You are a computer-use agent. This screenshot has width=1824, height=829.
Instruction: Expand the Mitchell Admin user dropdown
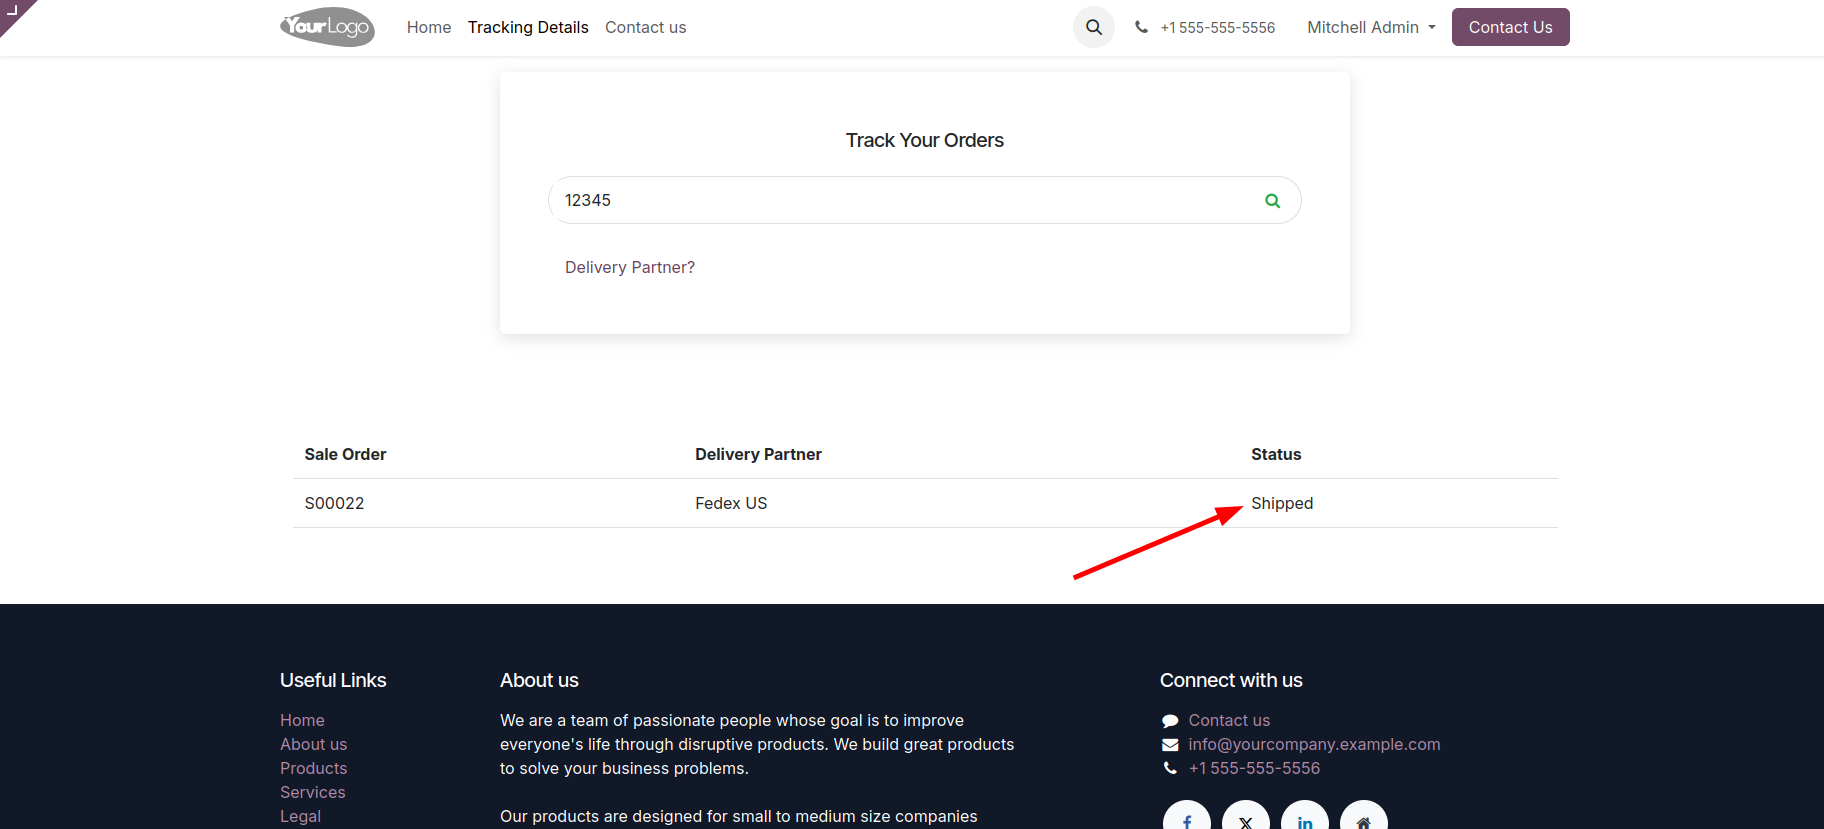[x=1371, y=27]
